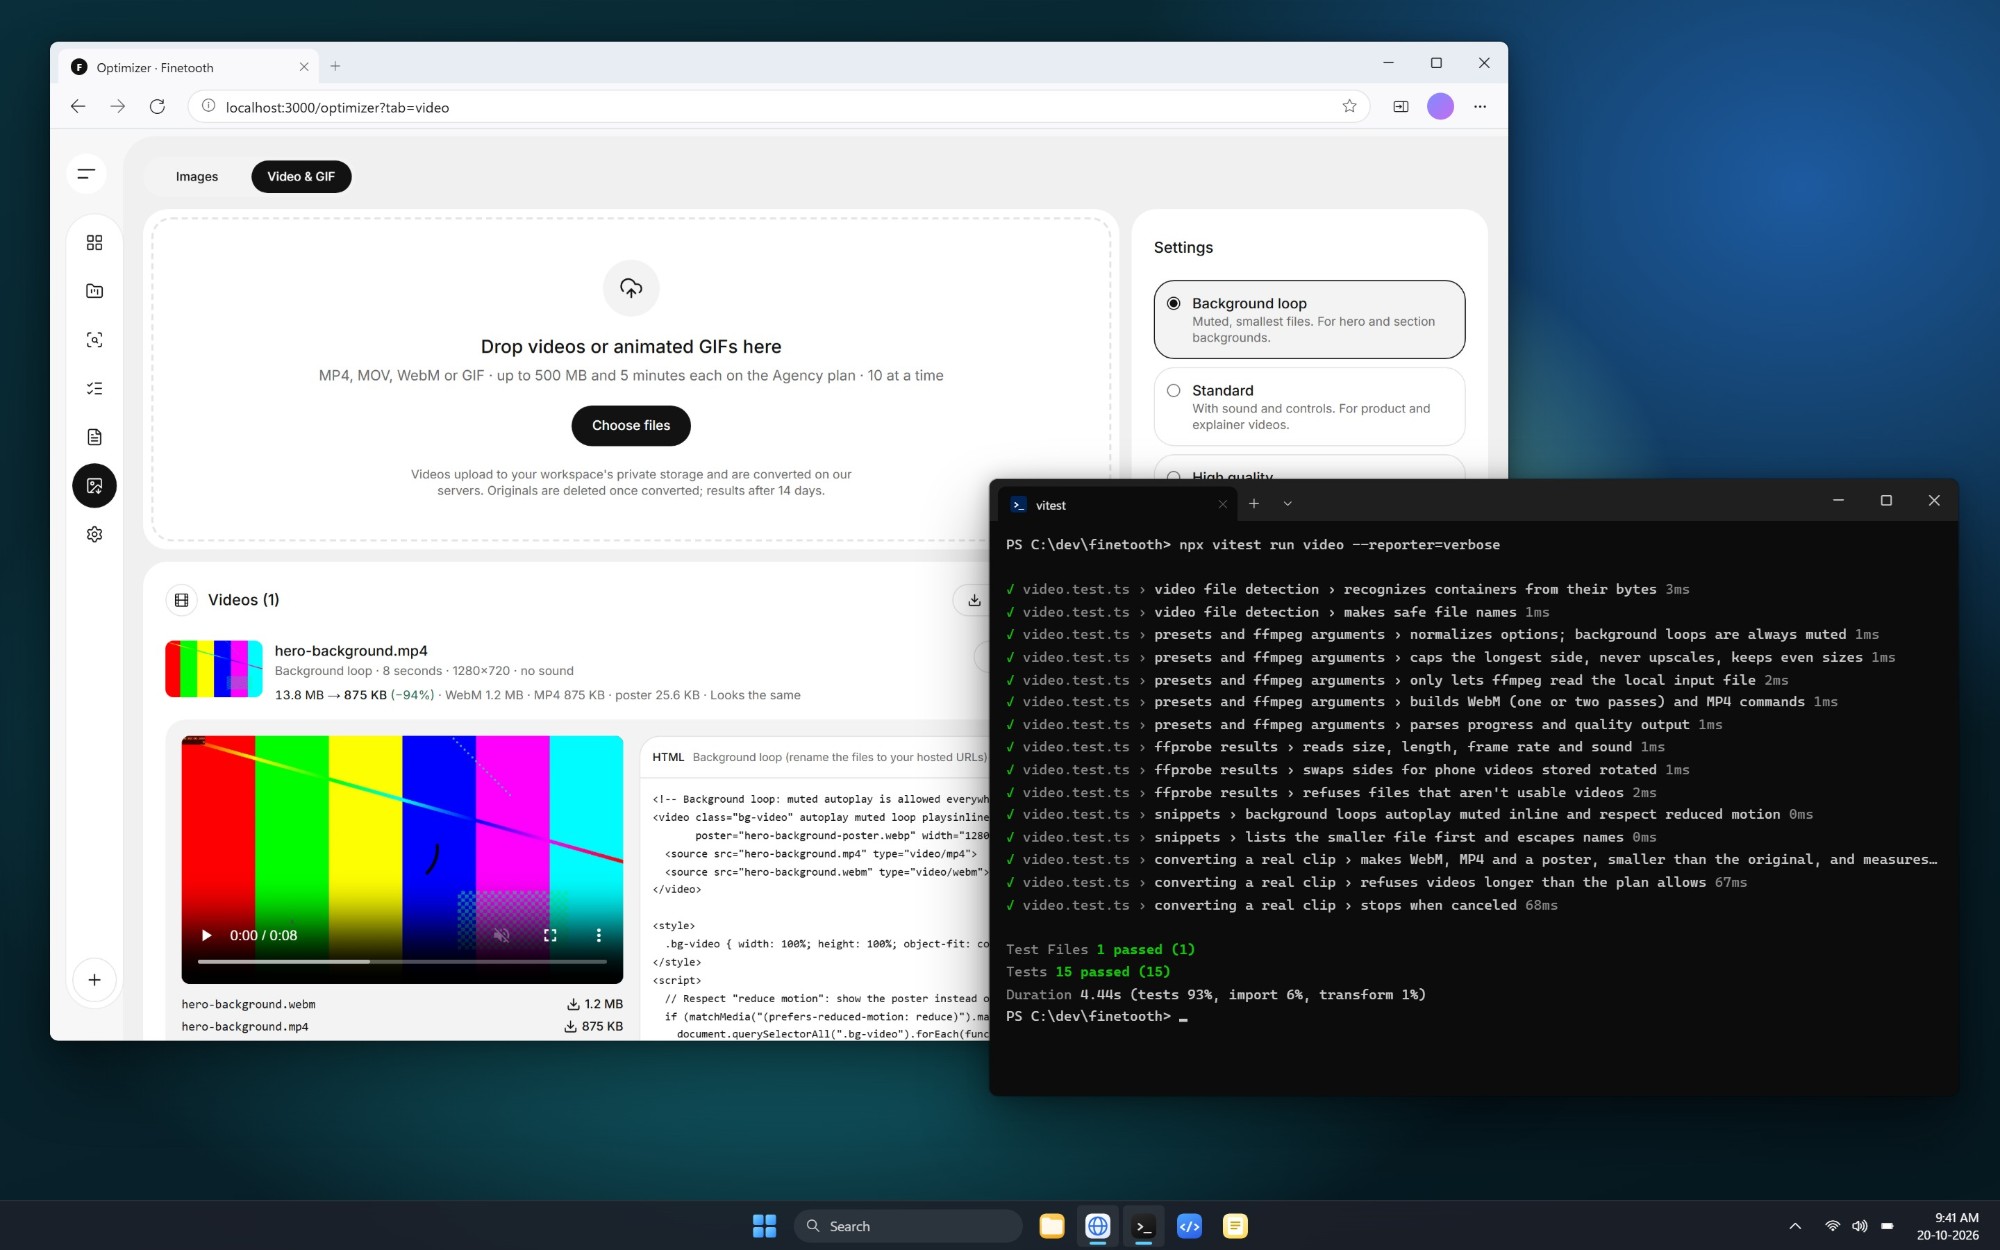Open terminal tab dropdown chevron

point(1287,504)
